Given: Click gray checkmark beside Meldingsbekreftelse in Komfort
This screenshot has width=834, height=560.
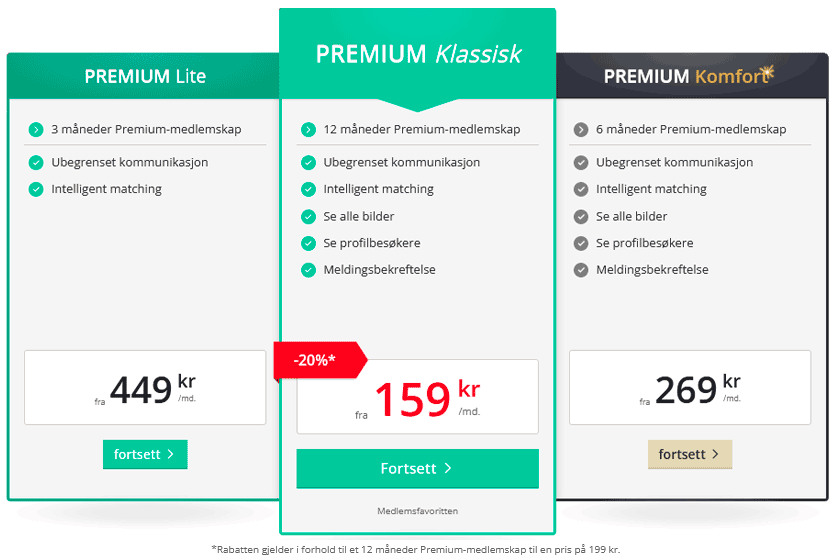Looking at the screenshot, I should pyautogui.click(x=581, y=270).
